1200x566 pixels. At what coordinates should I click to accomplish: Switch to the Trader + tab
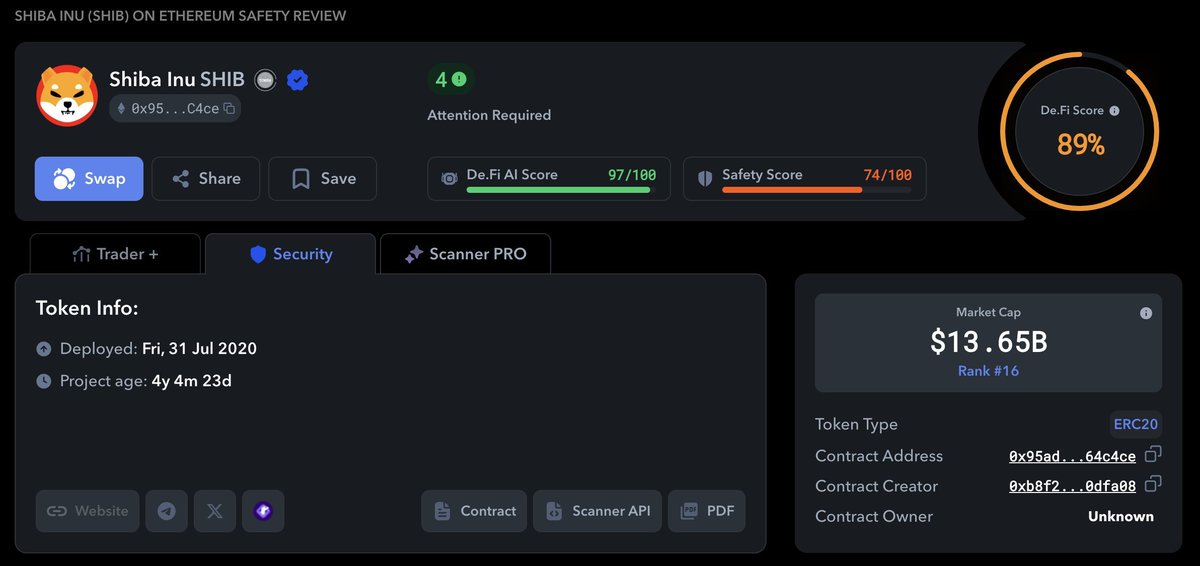coord(116,254)
